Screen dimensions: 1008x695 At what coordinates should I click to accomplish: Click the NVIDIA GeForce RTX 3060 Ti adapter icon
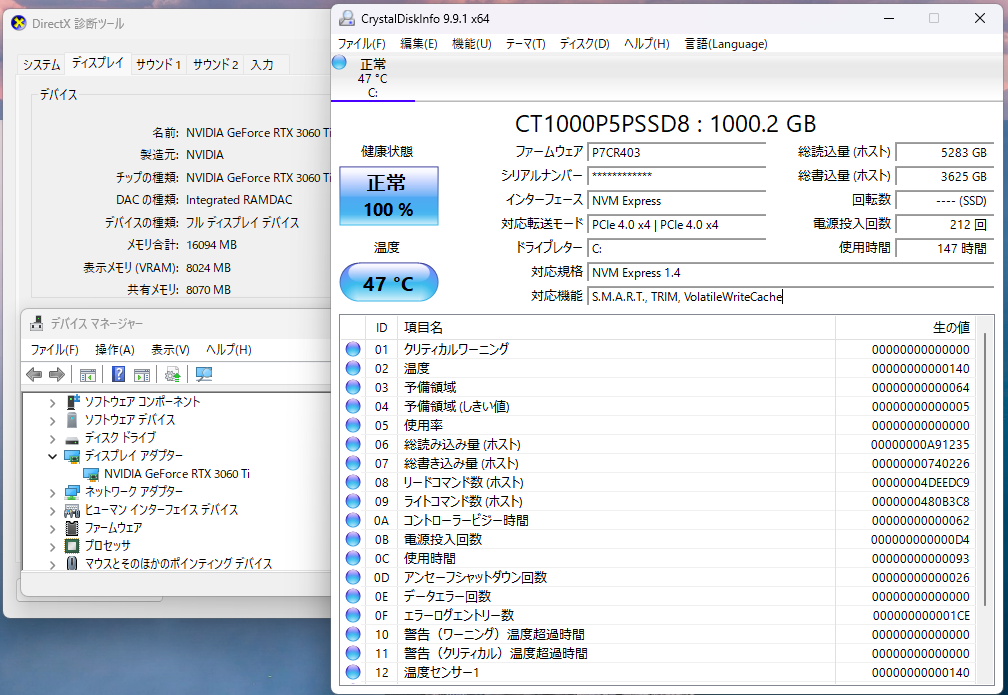pos(91,474)
